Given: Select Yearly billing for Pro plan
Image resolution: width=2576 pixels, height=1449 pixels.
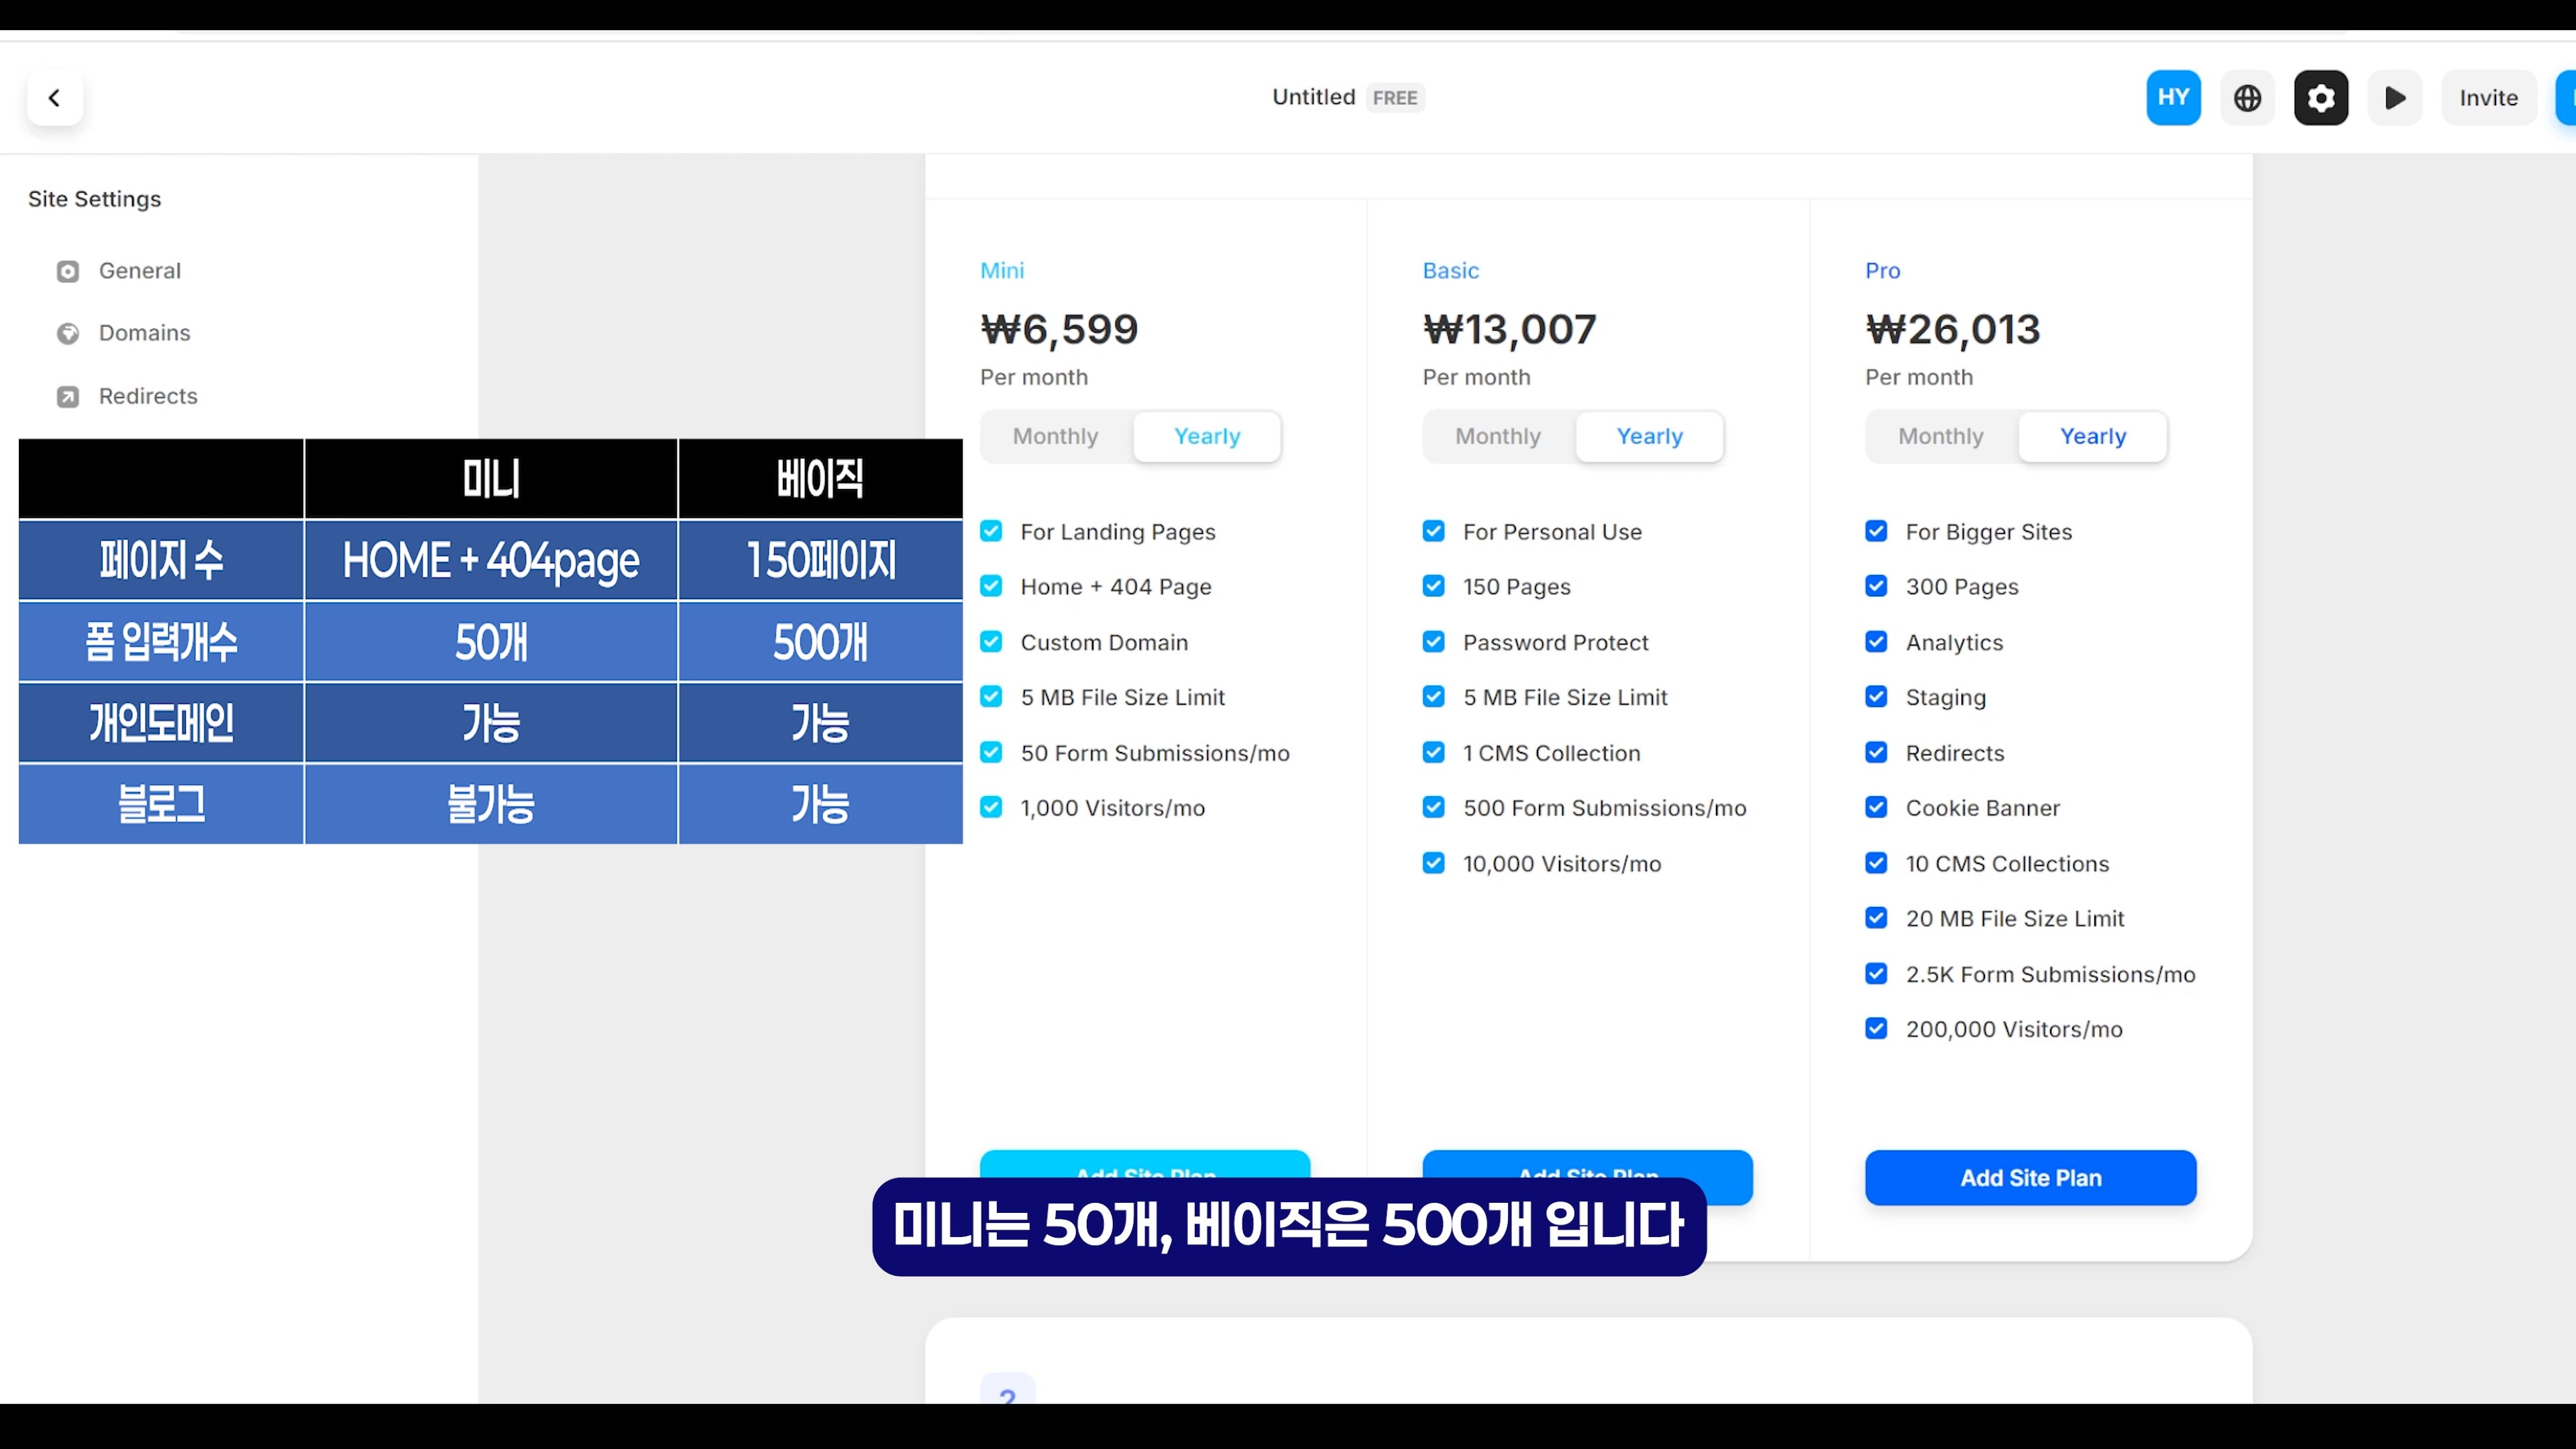Looking at the screenshot, I should point(2092,437).
